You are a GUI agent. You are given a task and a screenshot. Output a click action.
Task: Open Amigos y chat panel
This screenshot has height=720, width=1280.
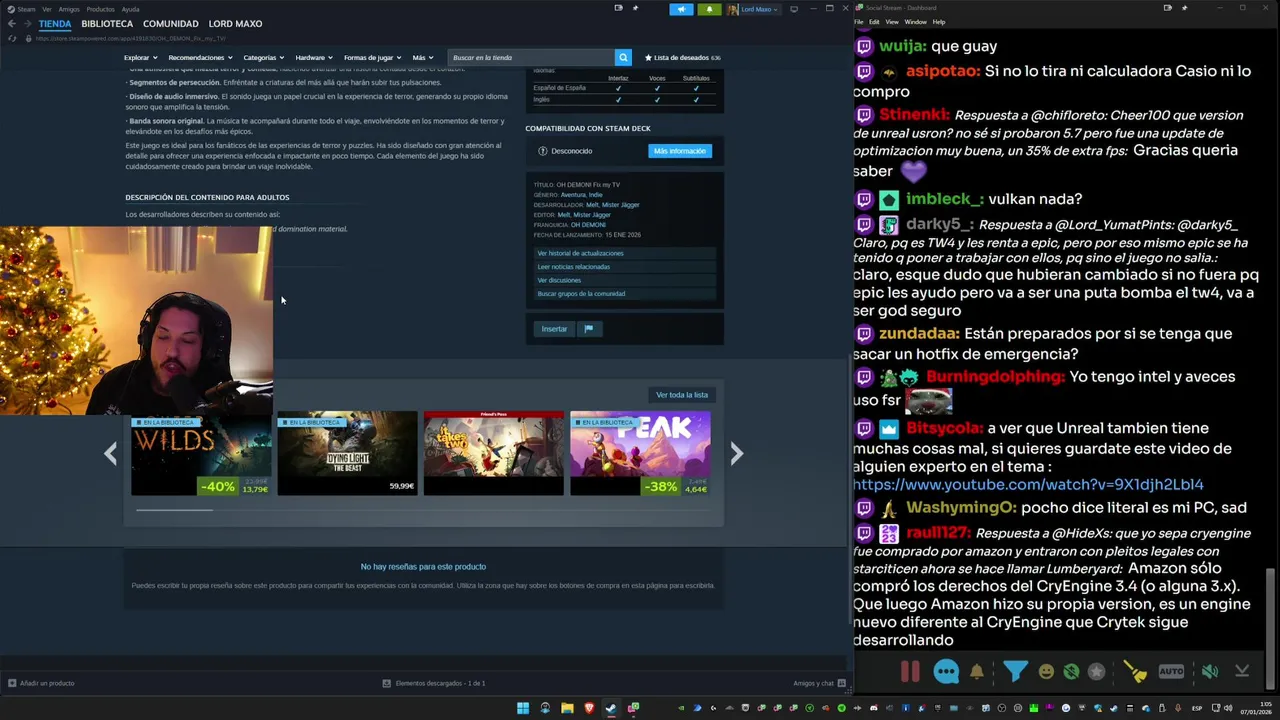point(818,683)
